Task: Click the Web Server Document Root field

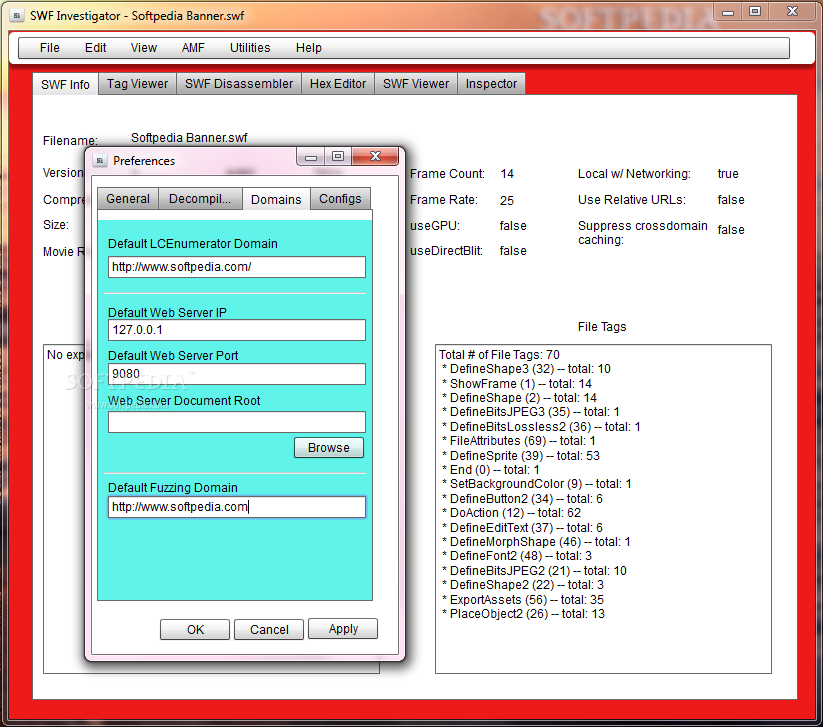Action: pyautogui.click(x=237, y=422)
